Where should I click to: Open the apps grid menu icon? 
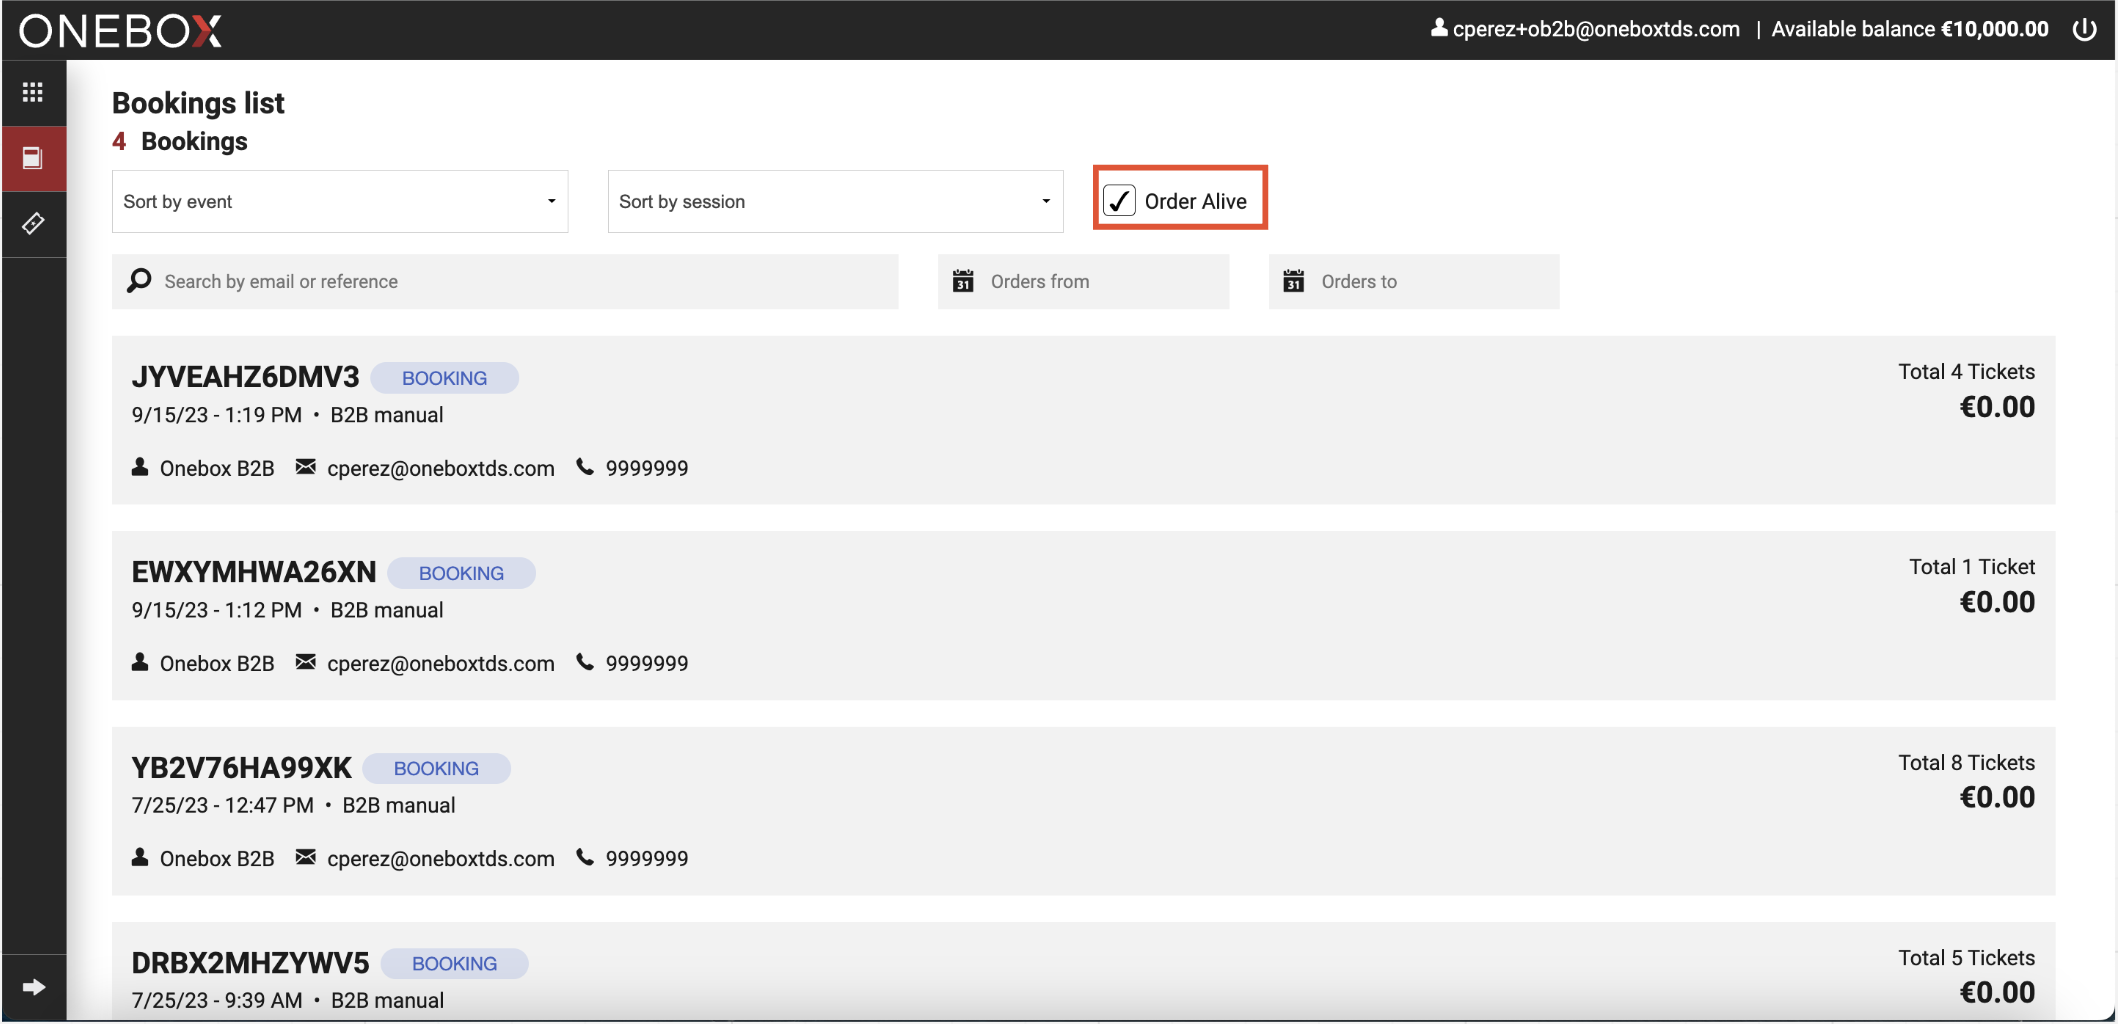(33, 92)
